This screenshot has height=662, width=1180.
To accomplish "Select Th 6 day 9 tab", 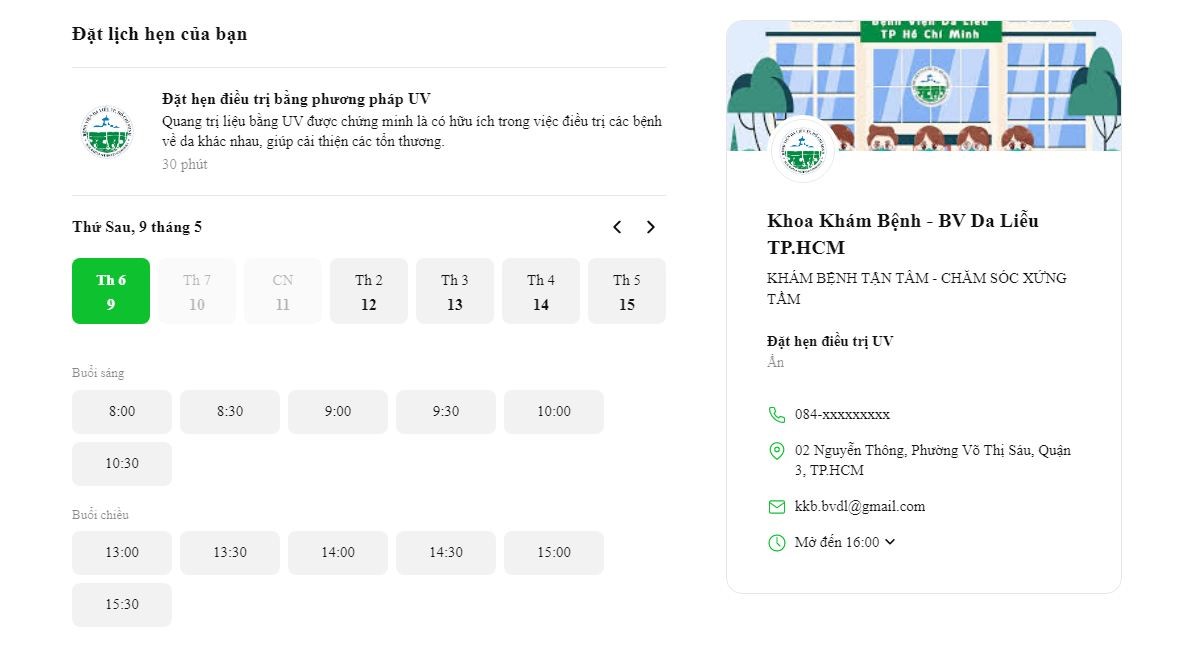I will click(111, 291).
